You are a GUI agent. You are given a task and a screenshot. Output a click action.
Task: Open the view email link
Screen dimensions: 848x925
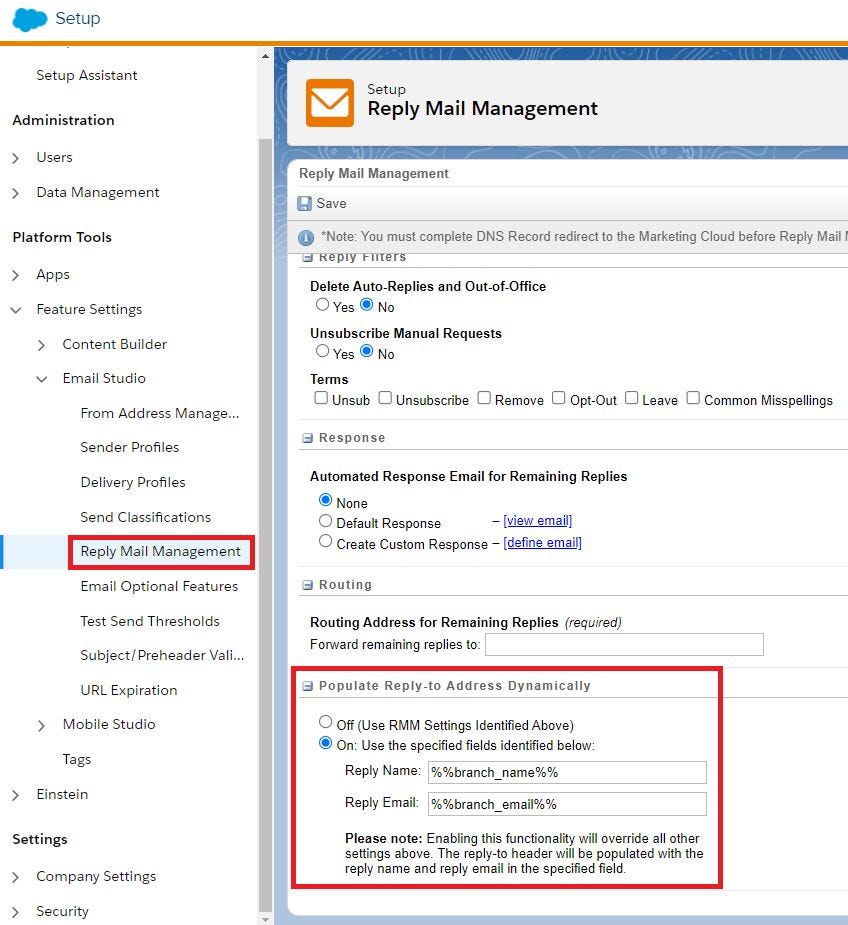[538, 521]
